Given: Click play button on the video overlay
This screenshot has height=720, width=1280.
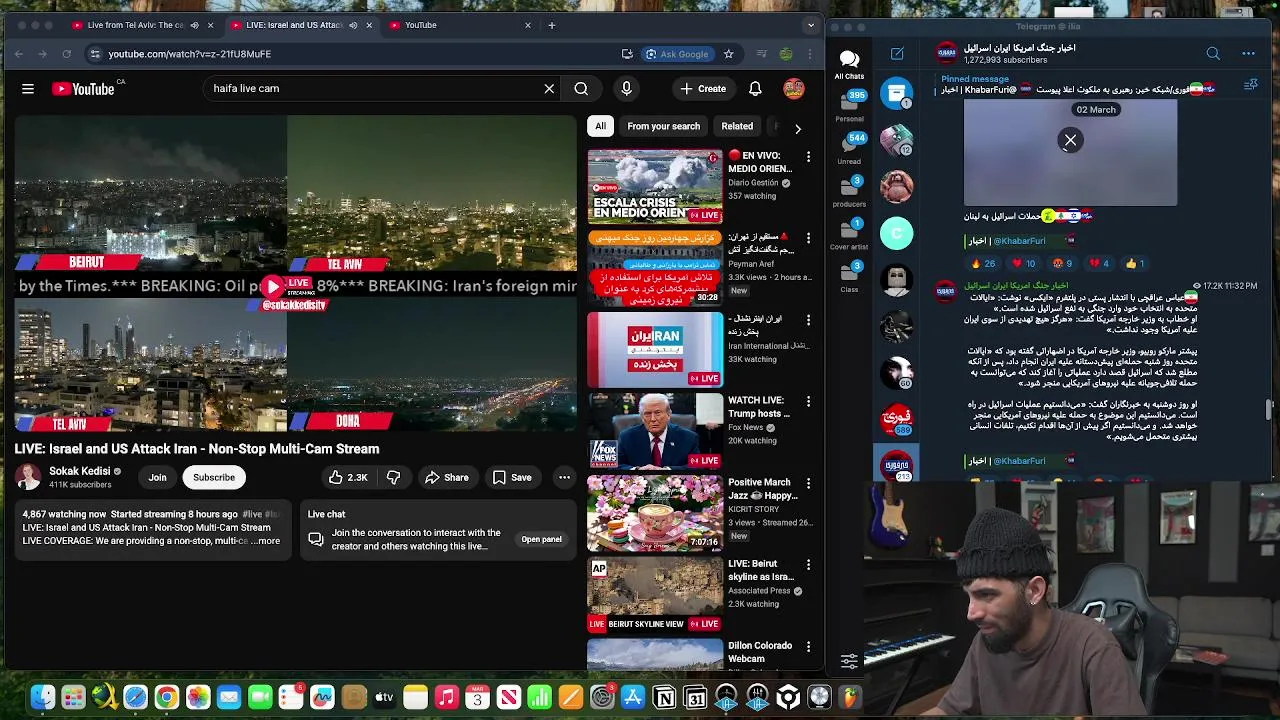Looking at the screenshot, I should (x=273, y=287).
